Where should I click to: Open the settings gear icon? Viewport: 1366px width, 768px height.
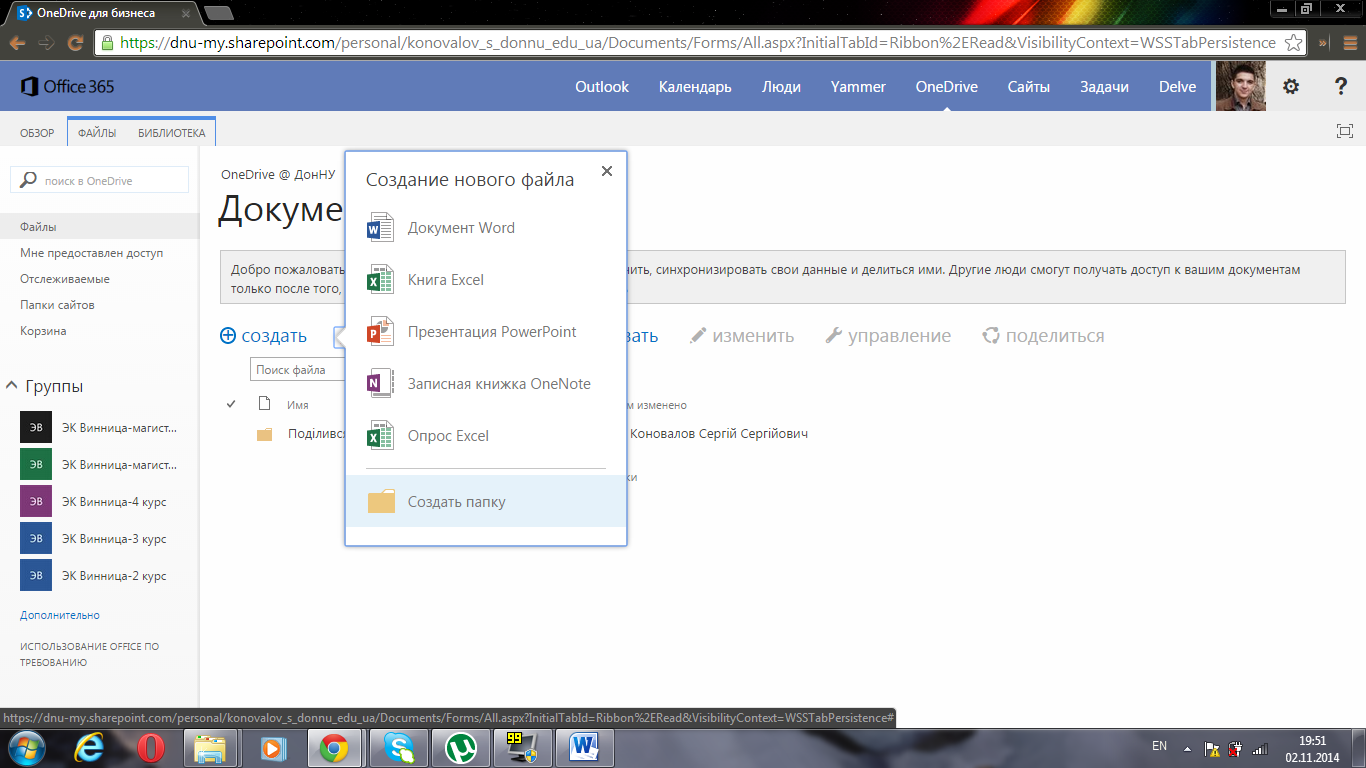click(1291, 87)
